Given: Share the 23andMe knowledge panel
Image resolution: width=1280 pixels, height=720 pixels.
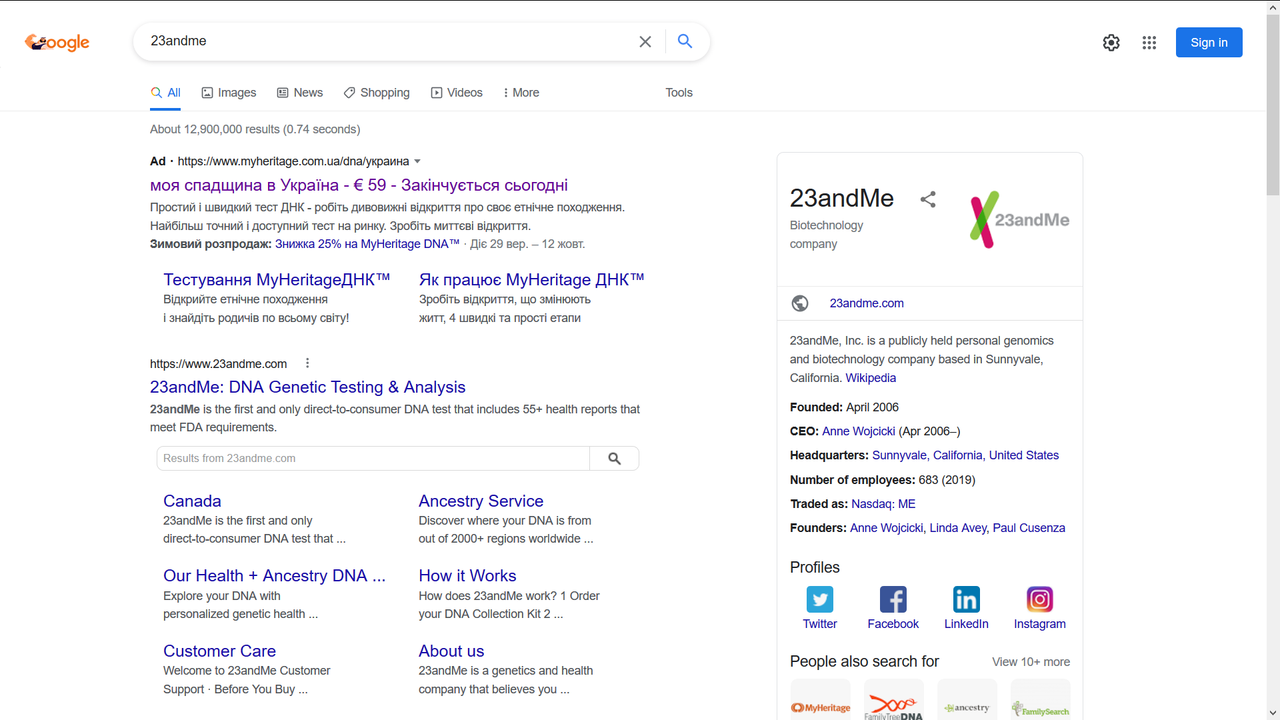Looking at the screenshot, I should (x=928, y=199).
